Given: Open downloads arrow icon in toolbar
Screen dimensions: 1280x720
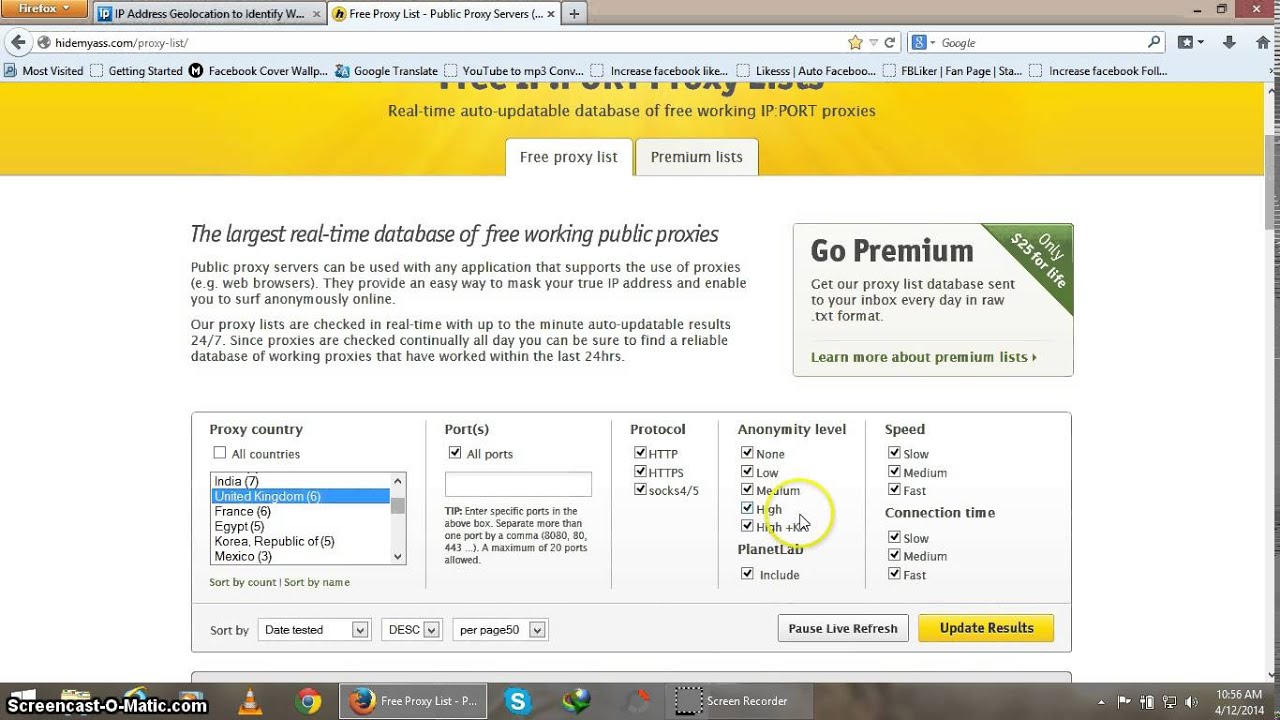Looking at the screenshot, I should tap(1231, 43).
